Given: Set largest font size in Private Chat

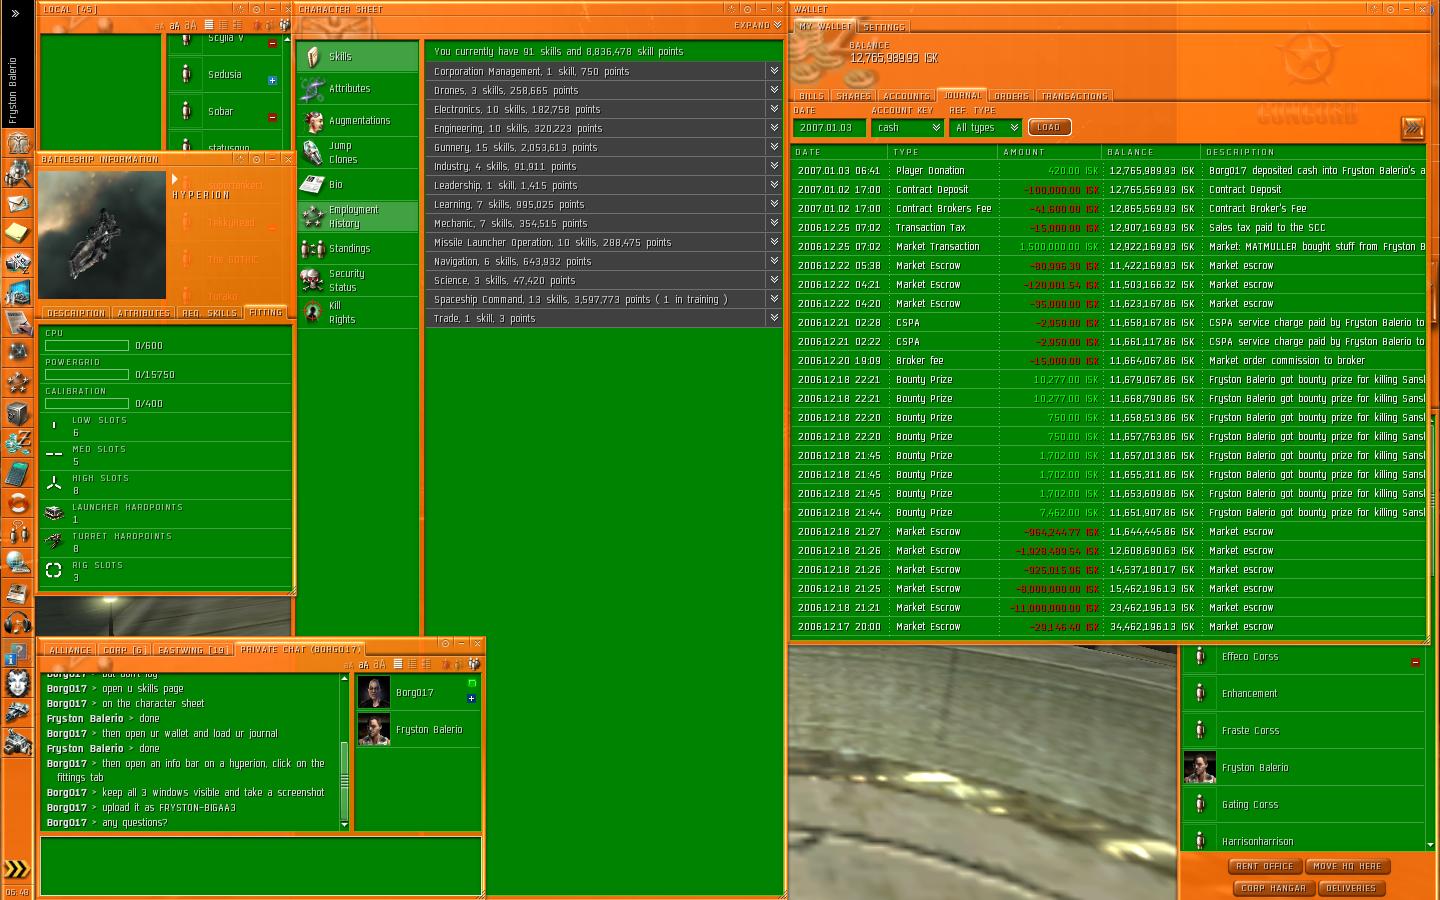Looking at the screenshot, I should [x=379, y=664].
